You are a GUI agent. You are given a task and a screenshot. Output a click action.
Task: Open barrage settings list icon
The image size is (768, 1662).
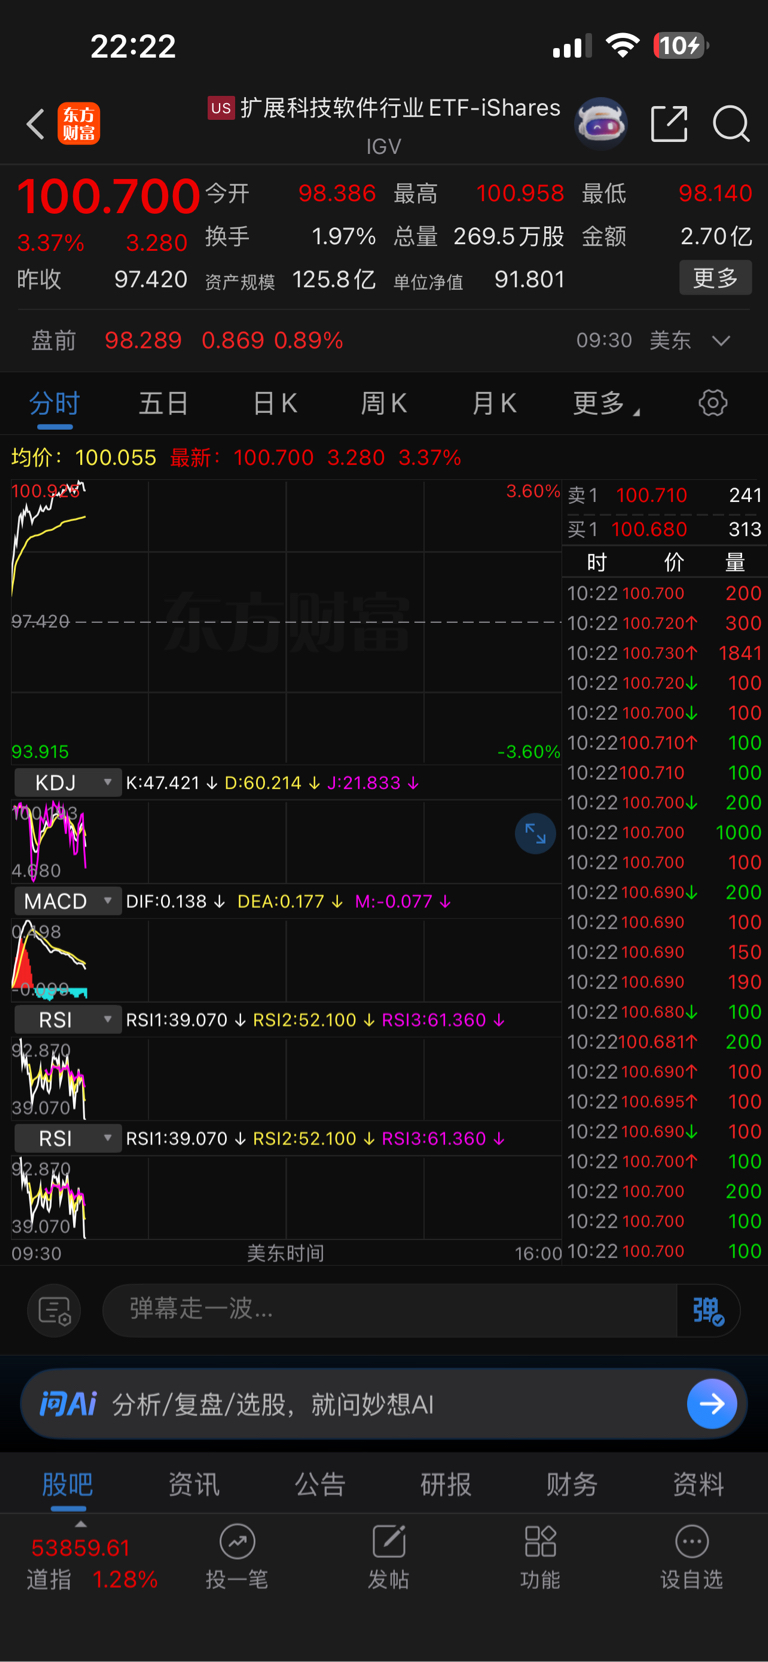click(x=54, y=1310)
